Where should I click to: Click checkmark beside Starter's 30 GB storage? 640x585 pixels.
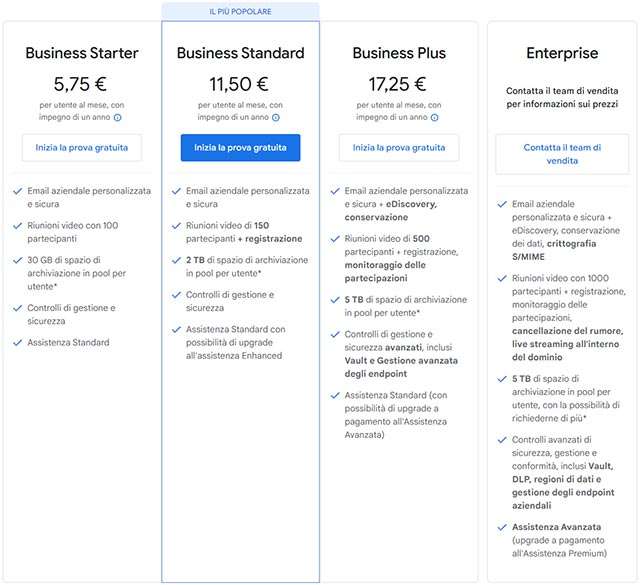click(x=18, y=260)
